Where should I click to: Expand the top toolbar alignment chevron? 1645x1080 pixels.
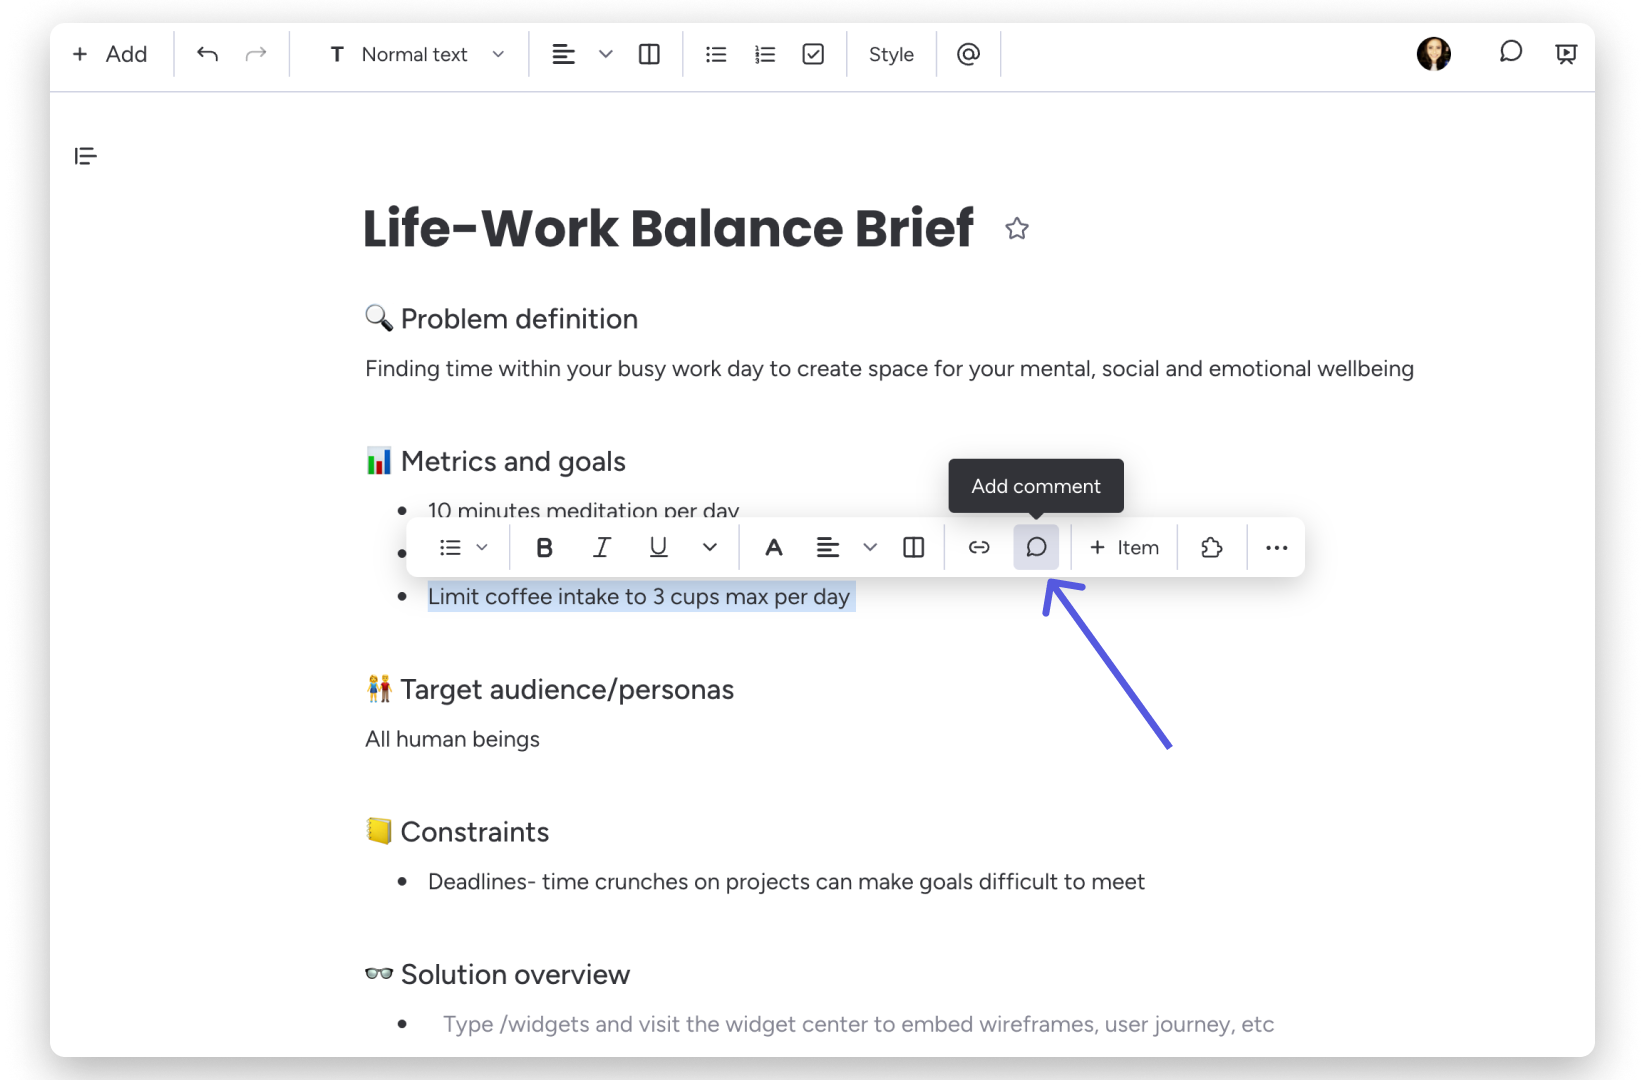coord(605,54)
